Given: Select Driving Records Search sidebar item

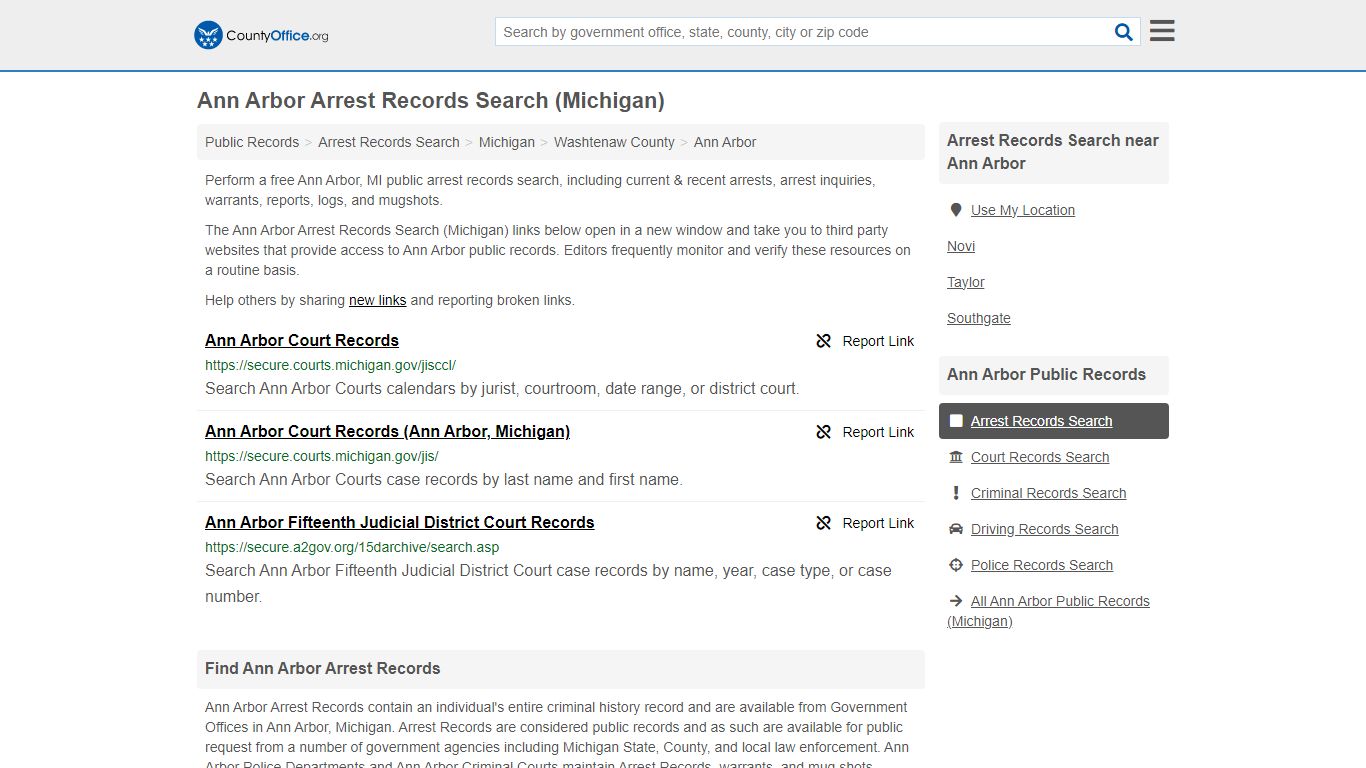Looking at the screenshot, I should click(x=1045, y=529).
